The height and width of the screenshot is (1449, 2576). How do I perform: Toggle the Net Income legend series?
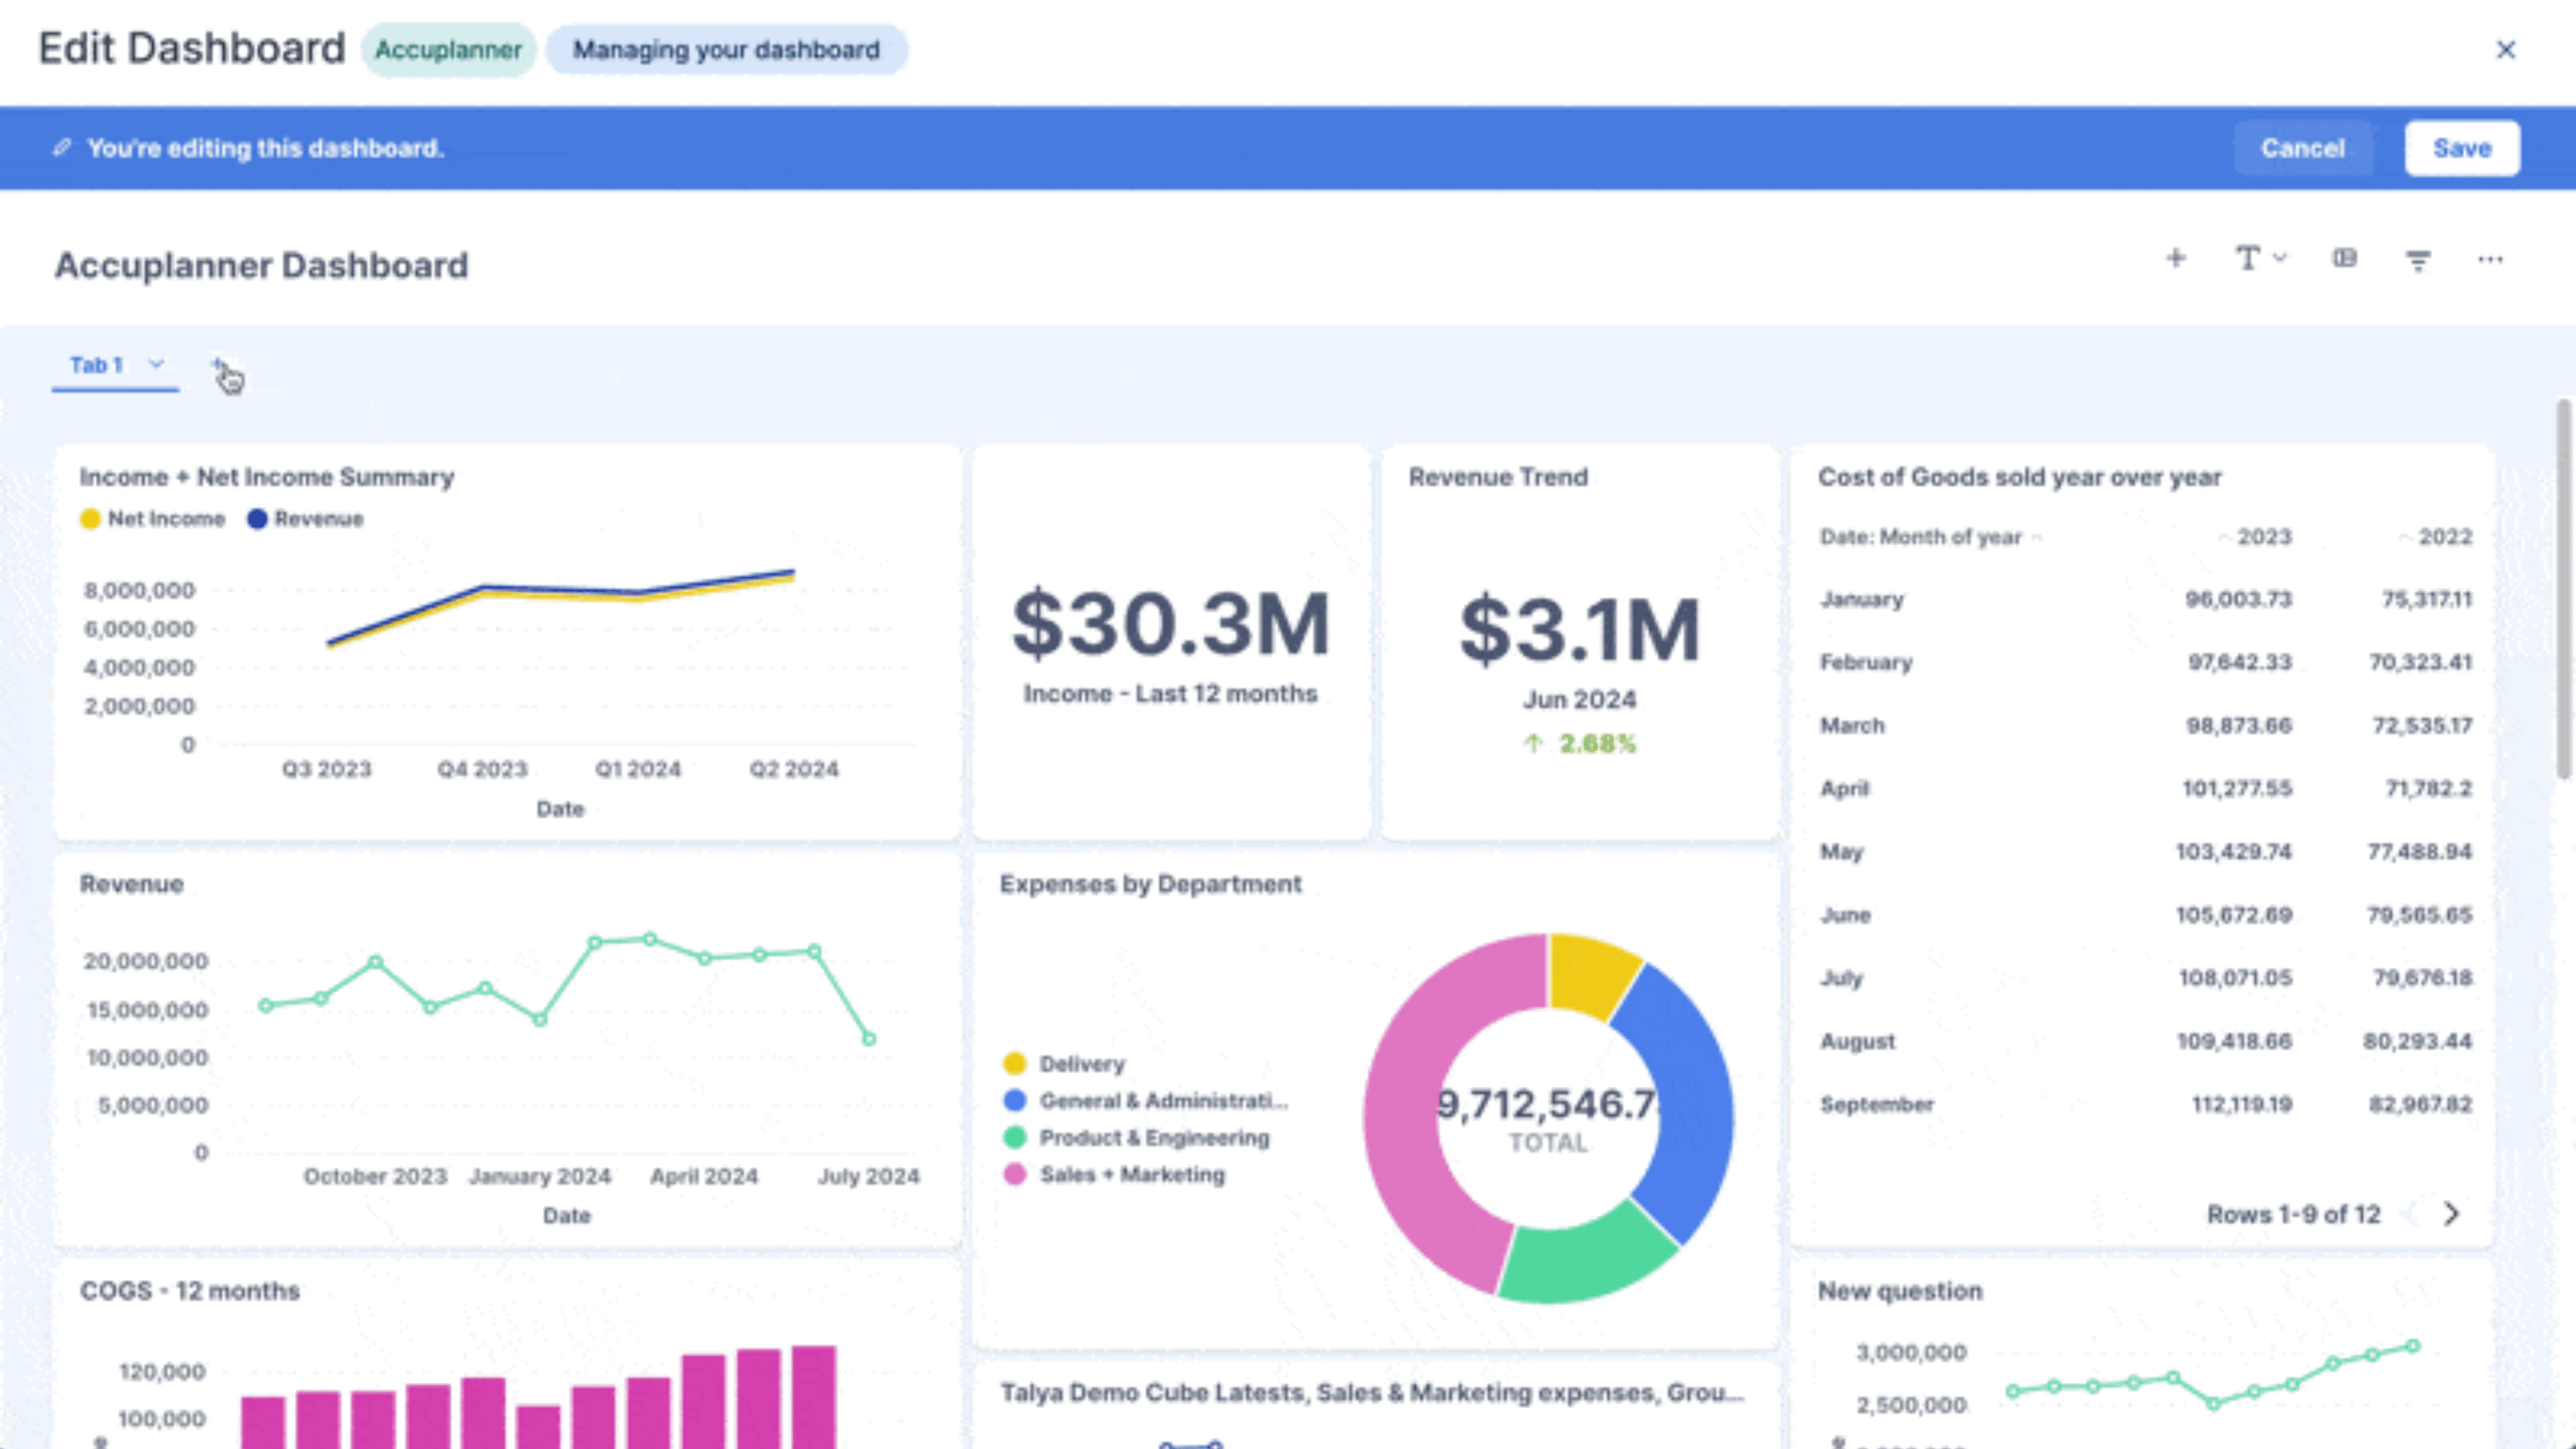click(x=153, y=519)
